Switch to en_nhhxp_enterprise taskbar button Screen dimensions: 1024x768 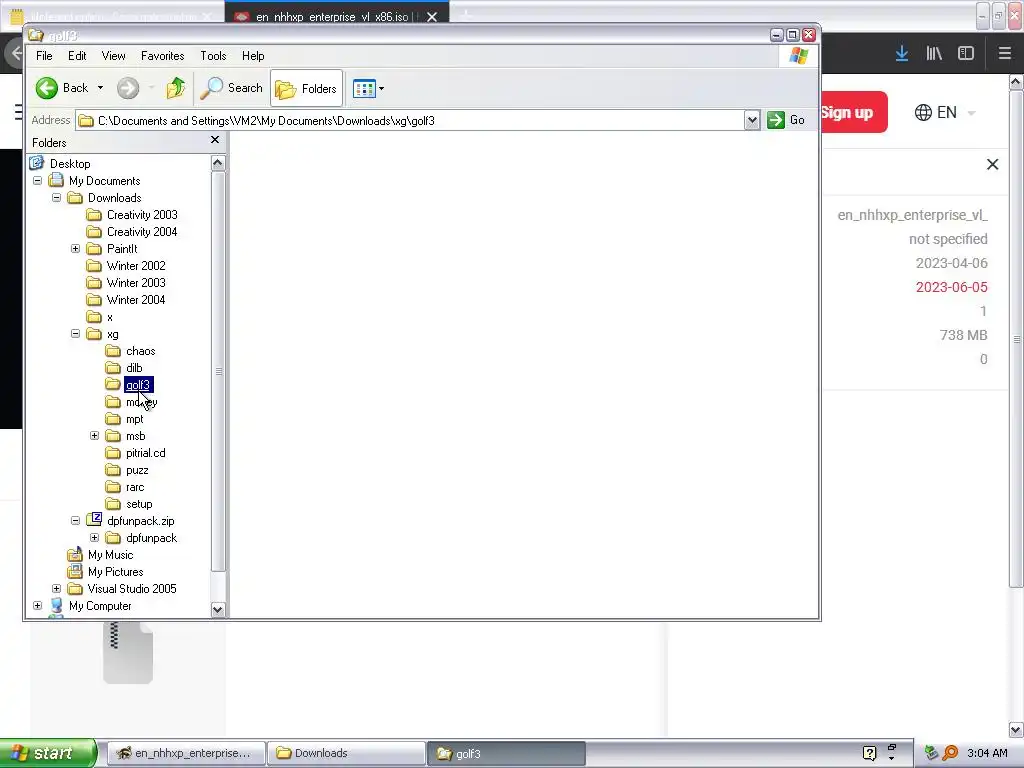pos(186,753)
